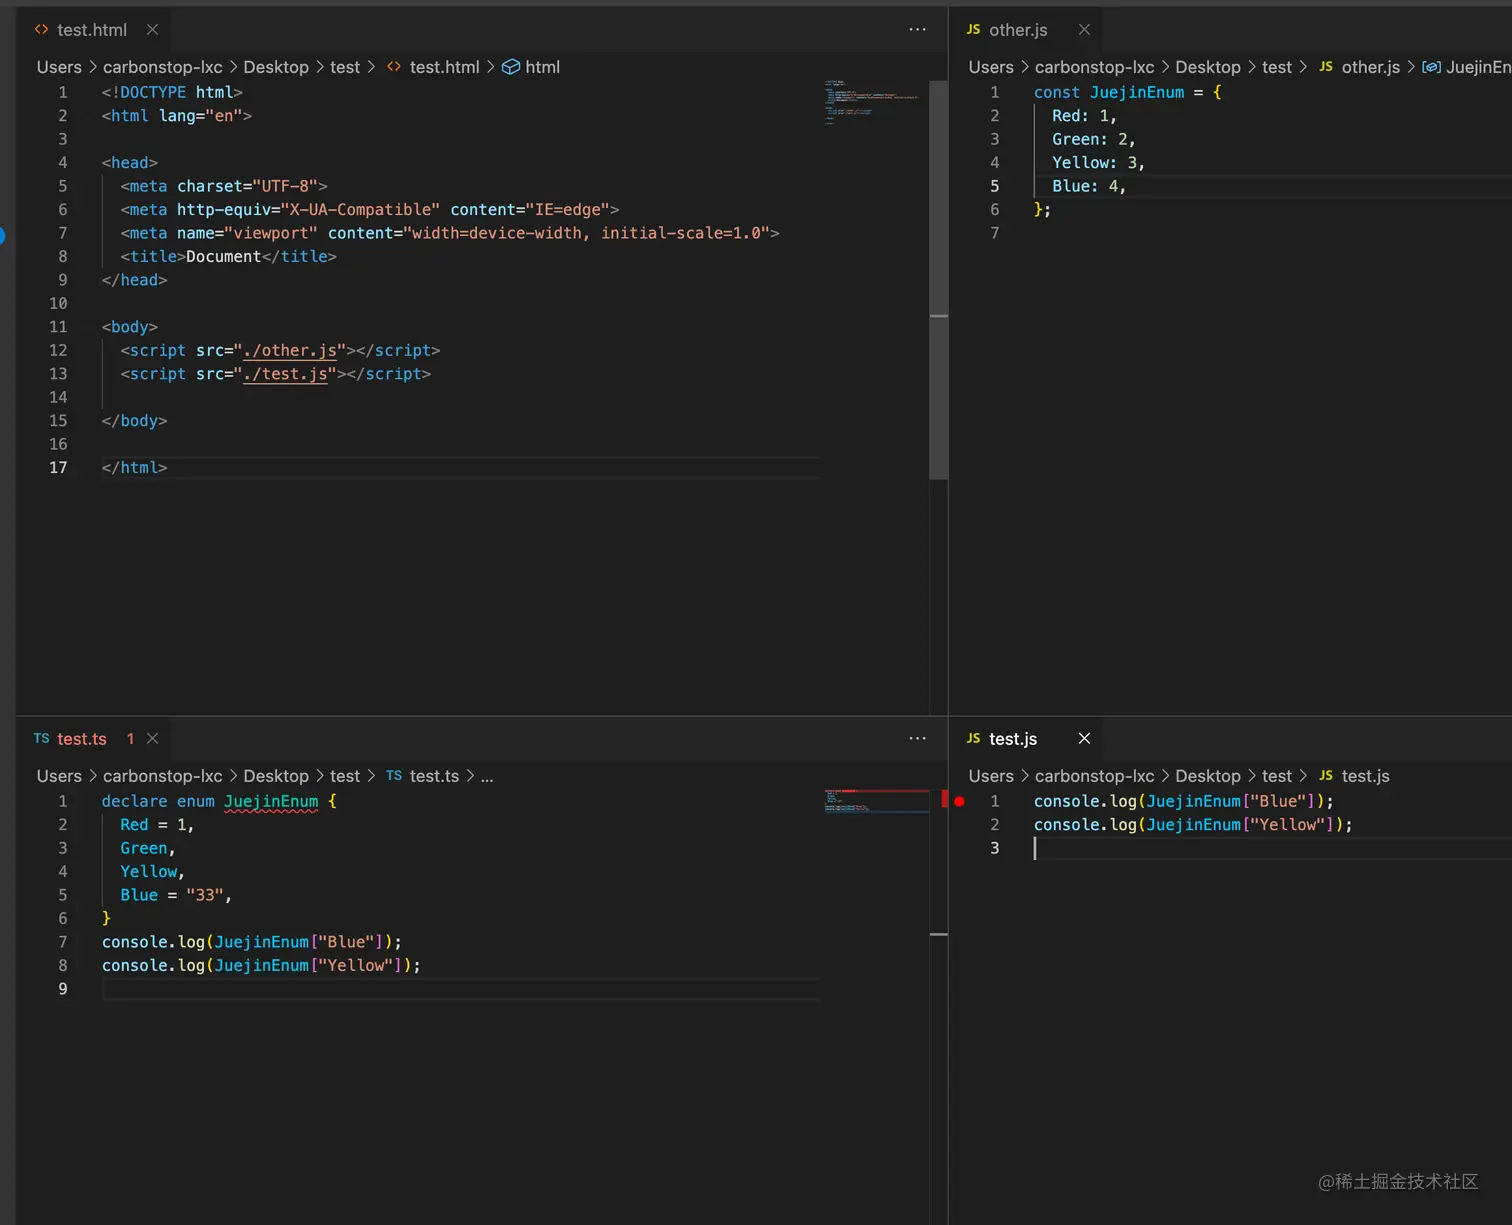Expand the ellipsis breadcrumb in test.ts path

click(x=487, y=776)
